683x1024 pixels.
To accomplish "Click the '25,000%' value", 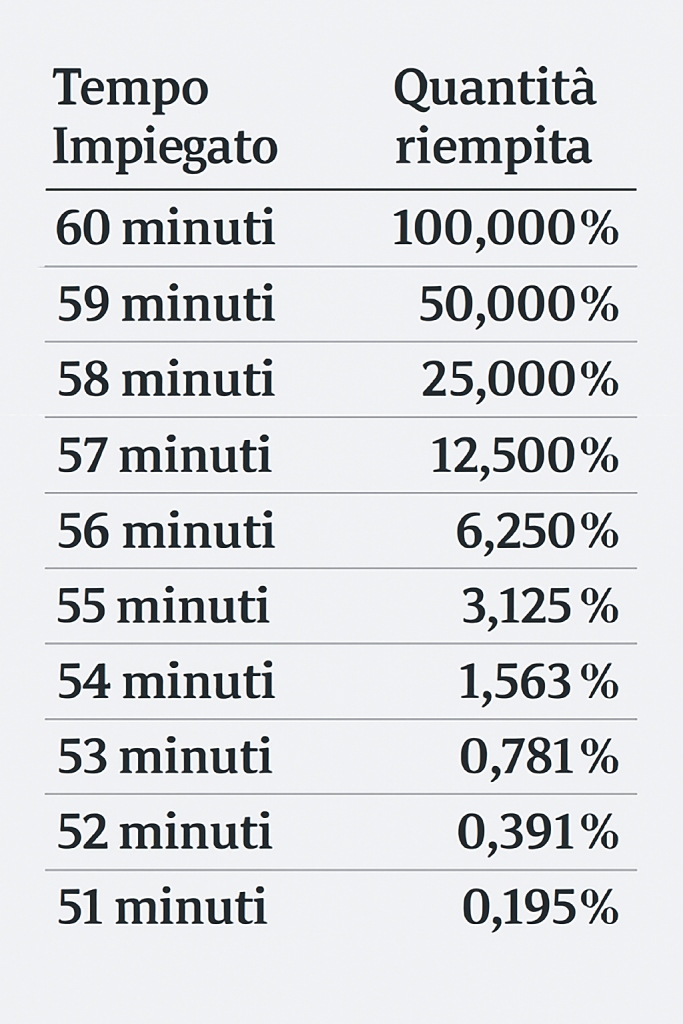I will 520,379.
